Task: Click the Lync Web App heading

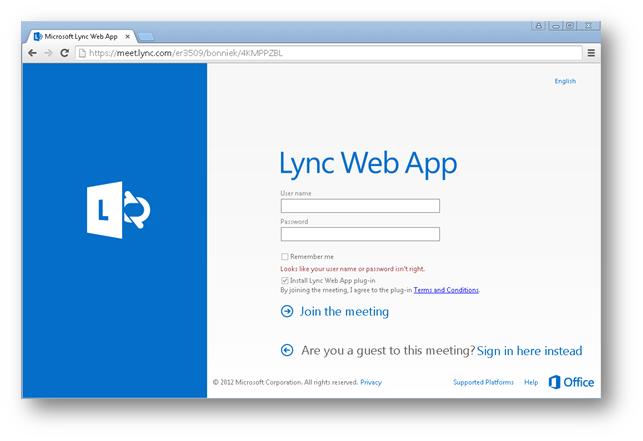Action: 368,163
